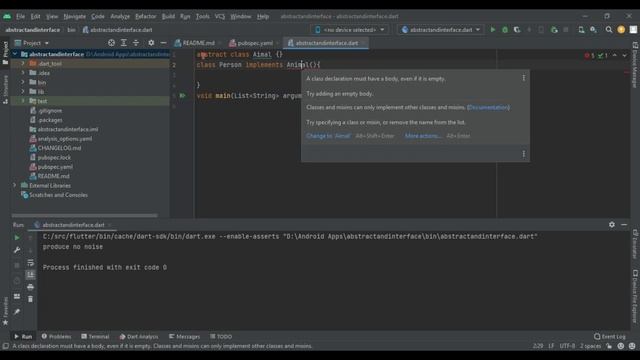The height and width of the screenshot is (360, 640).
Task: Collapse all nodes in the Project panel
Action: pos(136,43)
